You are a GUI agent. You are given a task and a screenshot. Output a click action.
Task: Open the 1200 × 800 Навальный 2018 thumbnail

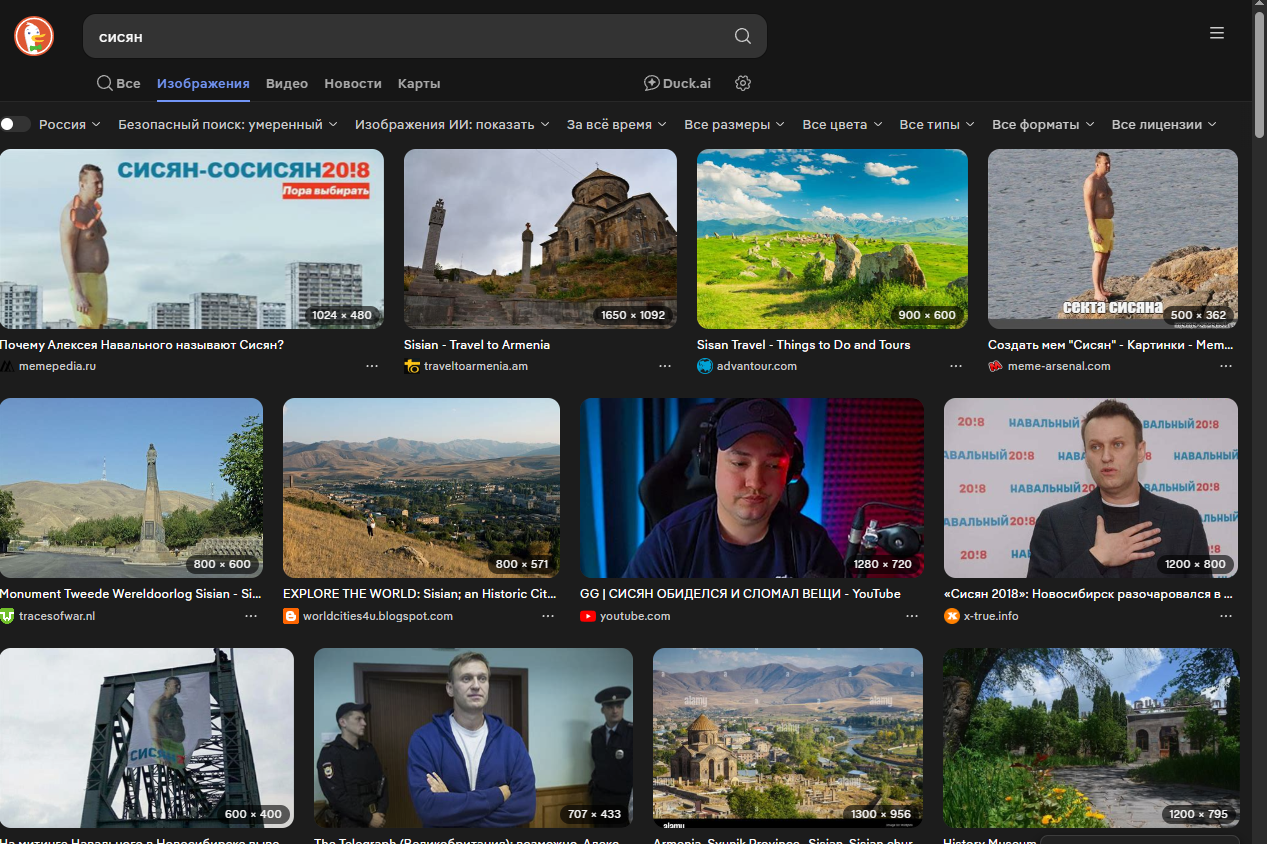tap(1091, 488)
